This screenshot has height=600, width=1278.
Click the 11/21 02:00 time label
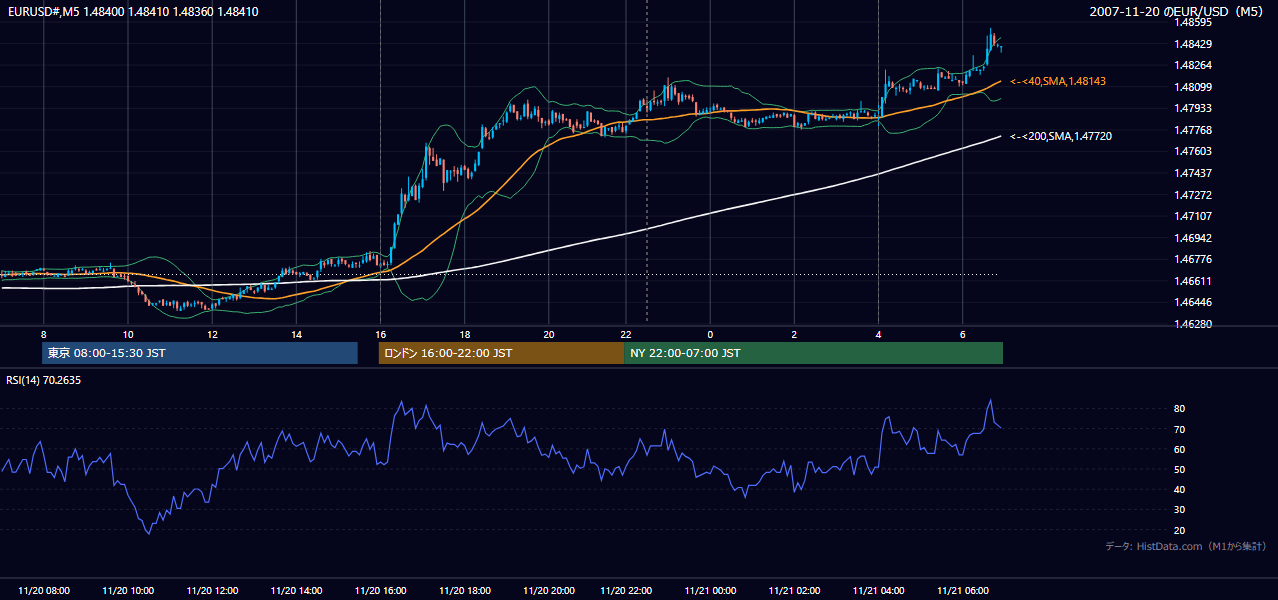tap(794, 591)
